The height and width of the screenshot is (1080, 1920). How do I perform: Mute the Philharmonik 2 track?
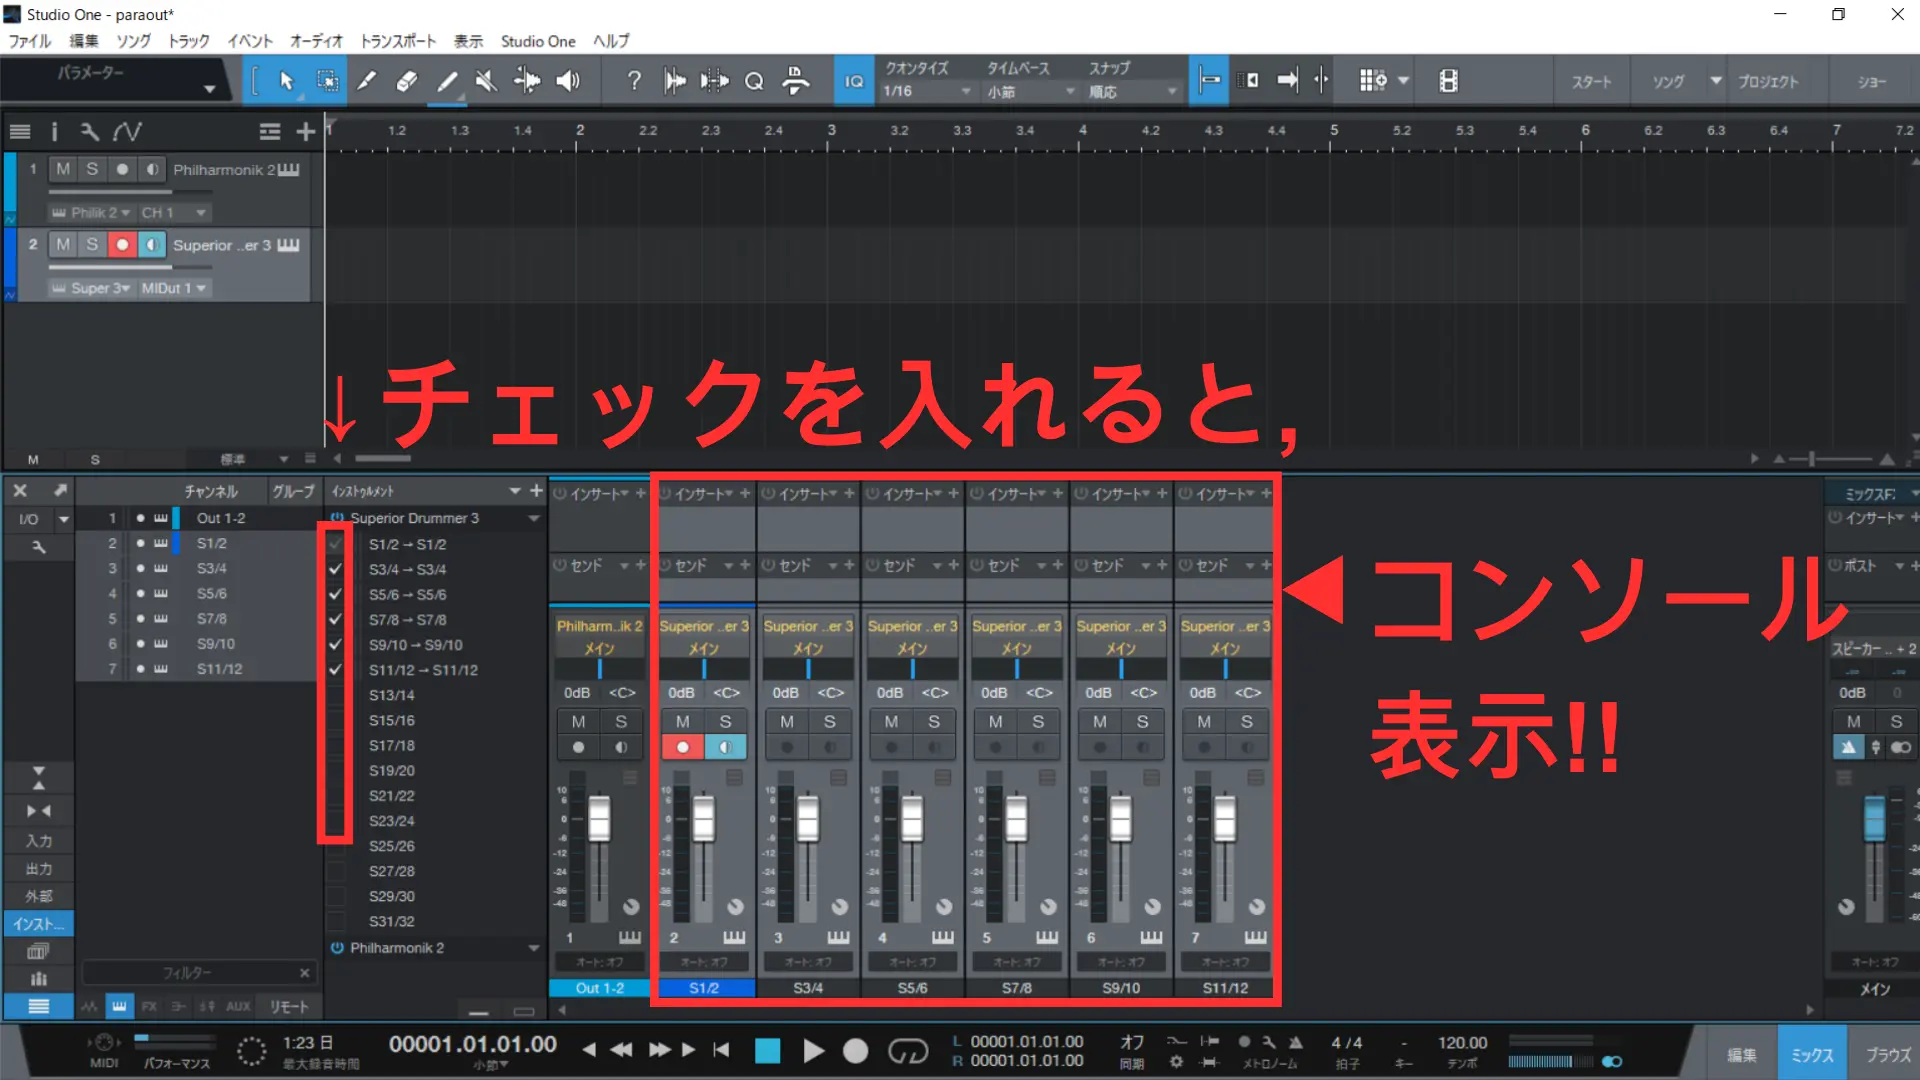pyautogui.click(x=63, y=169)
